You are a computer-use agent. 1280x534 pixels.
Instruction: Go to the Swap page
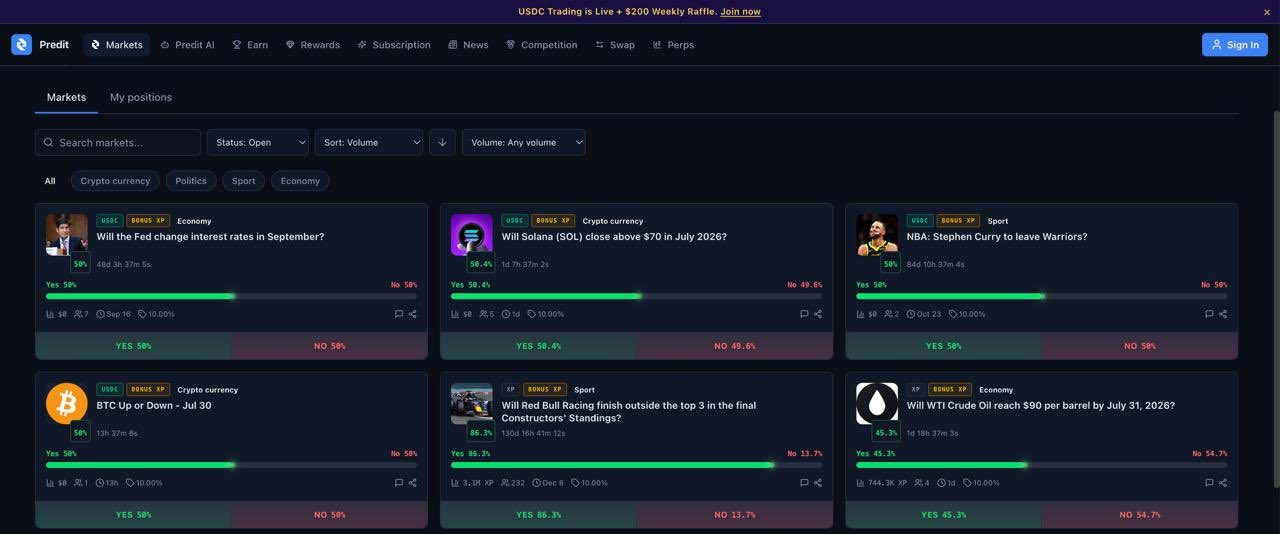pyautogui.click(x=615, y=45)
